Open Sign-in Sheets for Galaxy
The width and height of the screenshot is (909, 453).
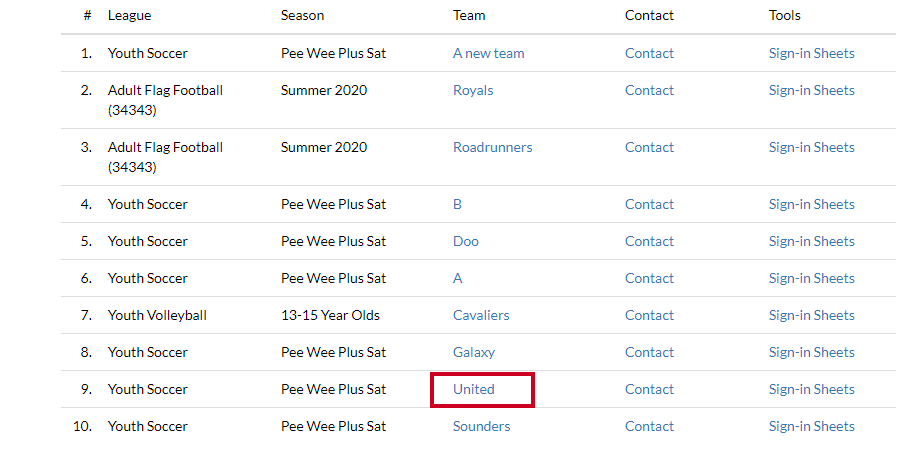coord(812,353)
